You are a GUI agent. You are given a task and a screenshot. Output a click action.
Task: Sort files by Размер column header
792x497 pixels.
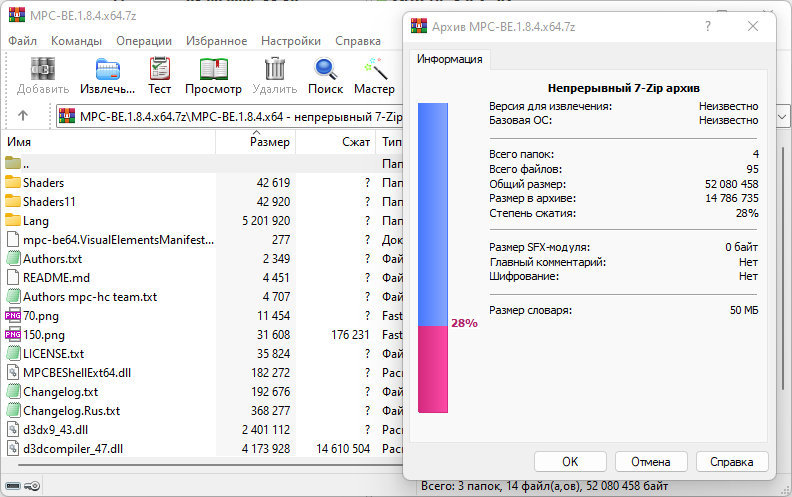pos(256,142)
